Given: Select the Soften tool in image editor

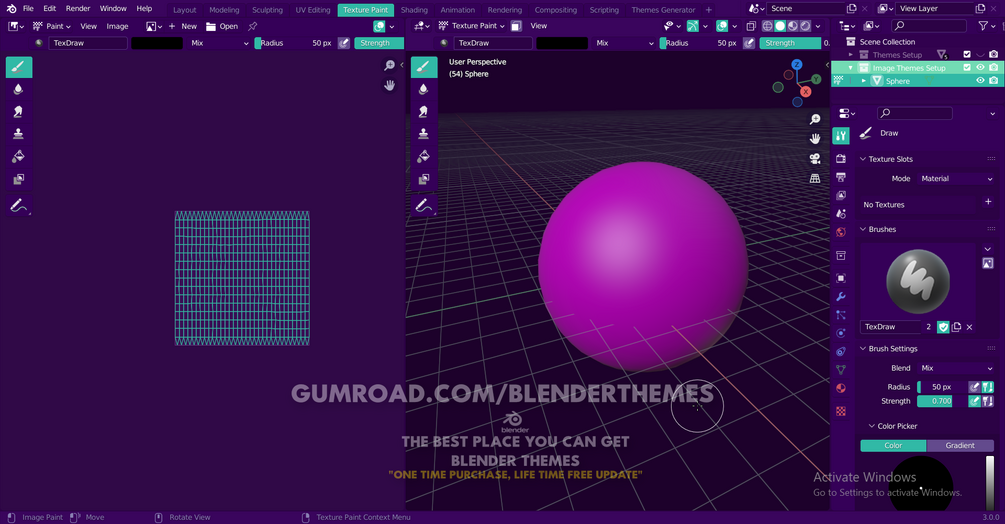Looking at the screenshot, I should (x=19, y=89).
